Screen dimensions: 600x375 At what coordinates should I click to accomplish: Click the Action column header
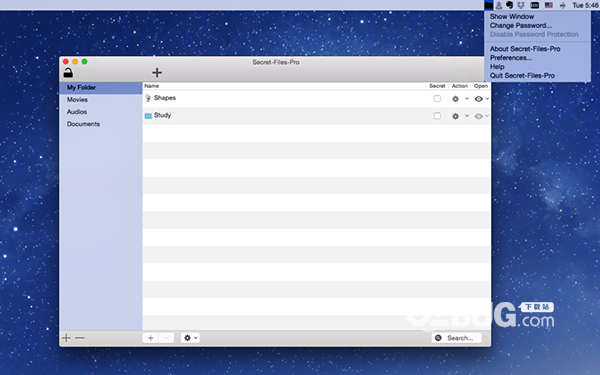(x=460, y=86)
